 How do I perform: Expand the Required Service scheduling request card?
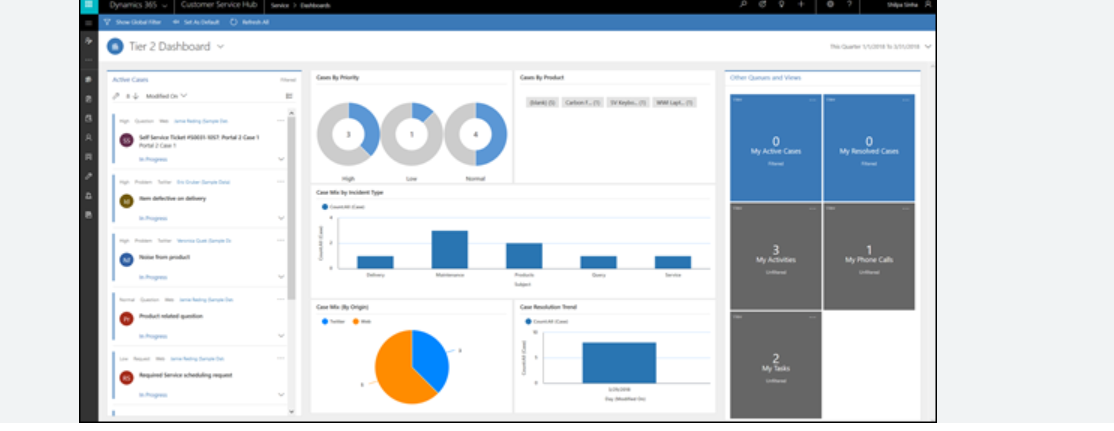tap(281, 395)
